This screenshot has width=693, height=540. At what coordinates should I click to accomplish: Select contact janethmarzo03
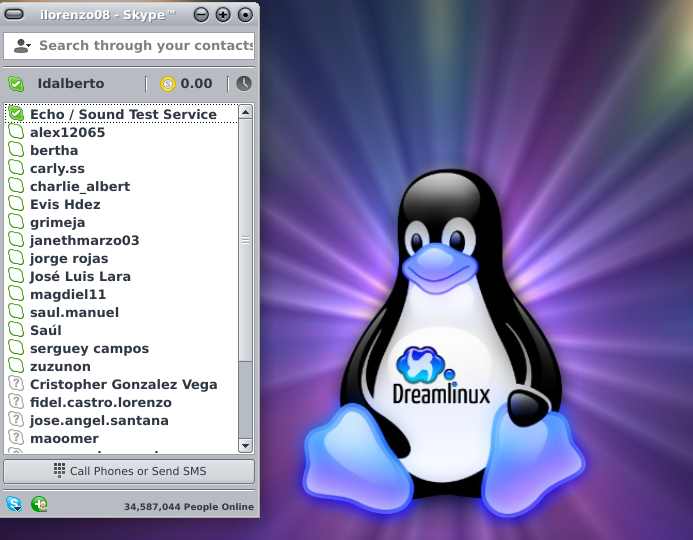(x=122, y=240)
